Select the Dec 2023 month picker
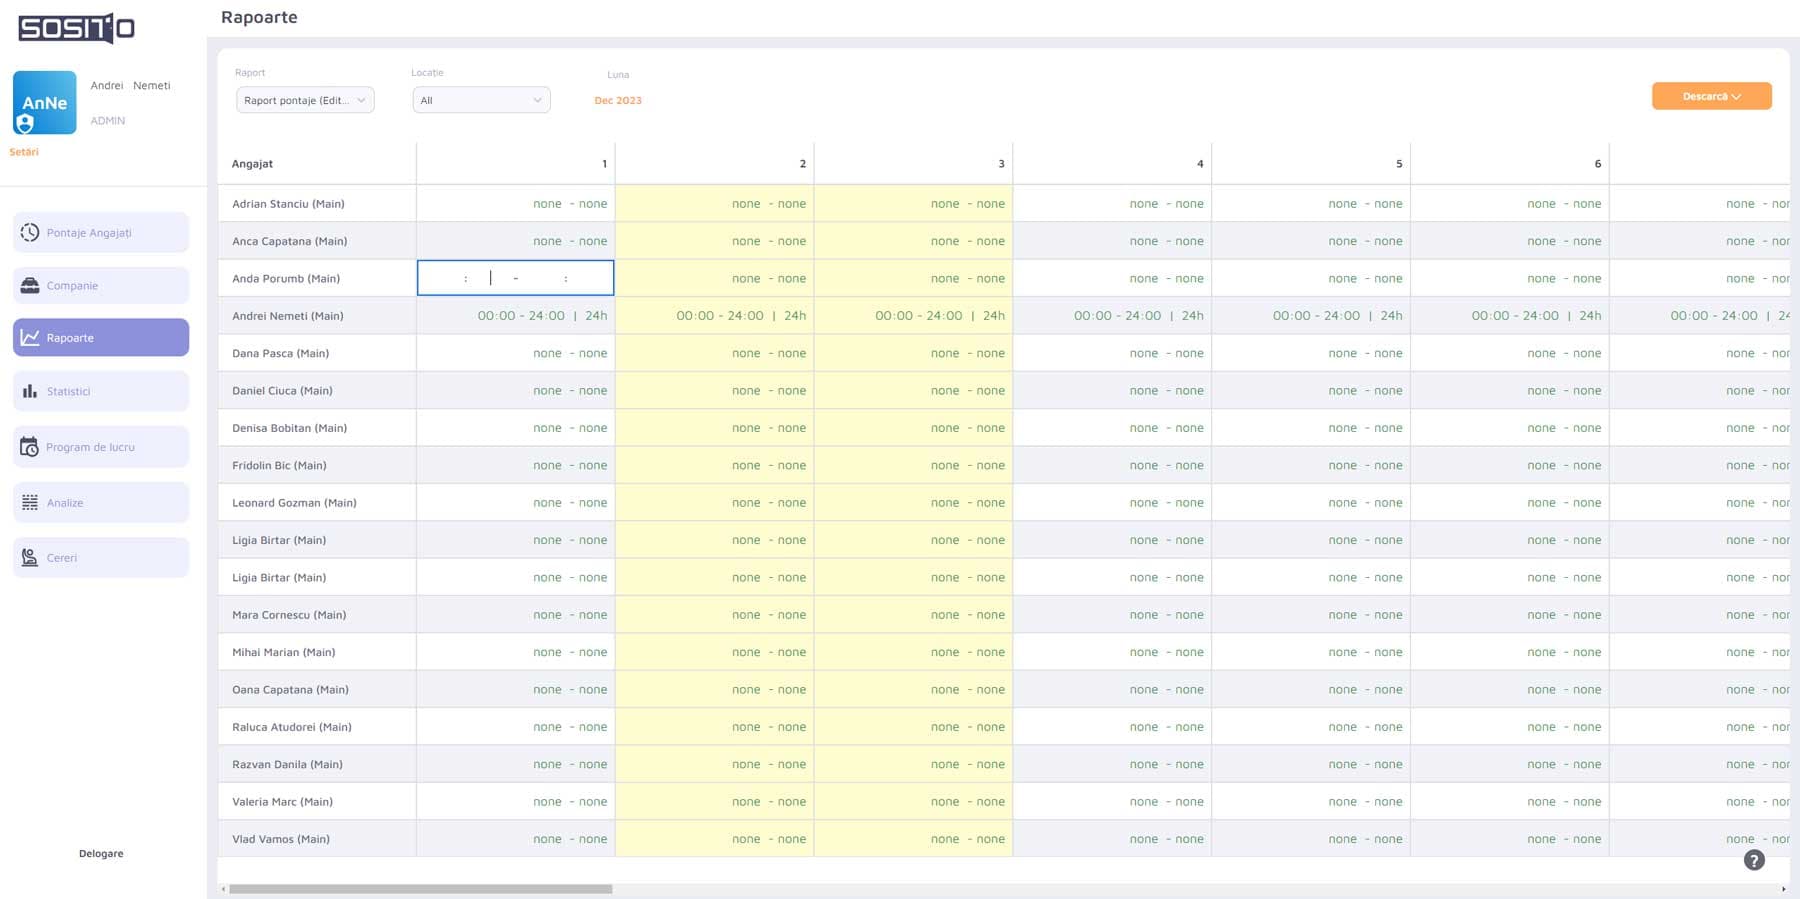Screen dimensions: 1800x899 coord(618,100)
